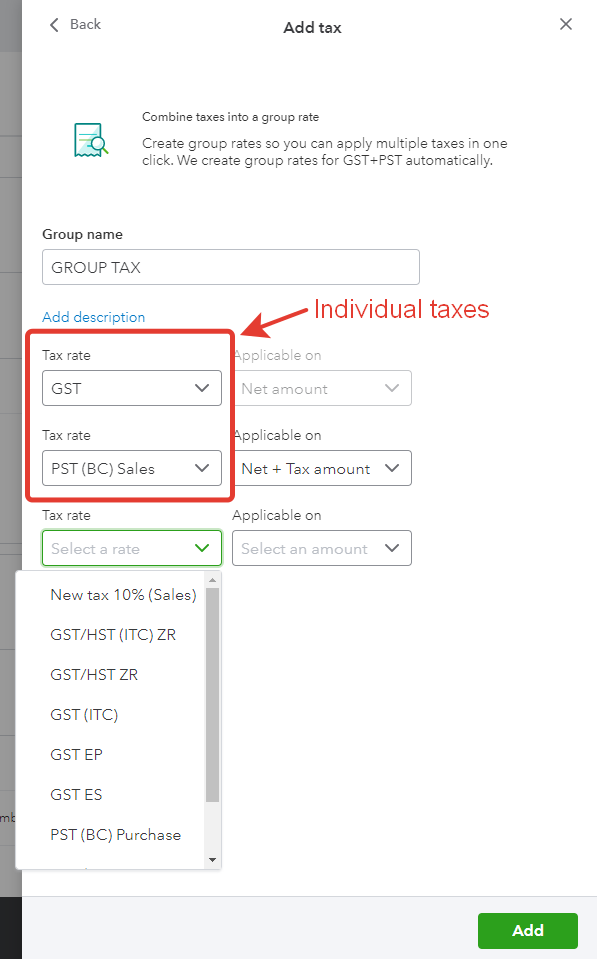Click the tax receipt illustration icon
This screenshot has height=959, width=597.
coord(91,140)
